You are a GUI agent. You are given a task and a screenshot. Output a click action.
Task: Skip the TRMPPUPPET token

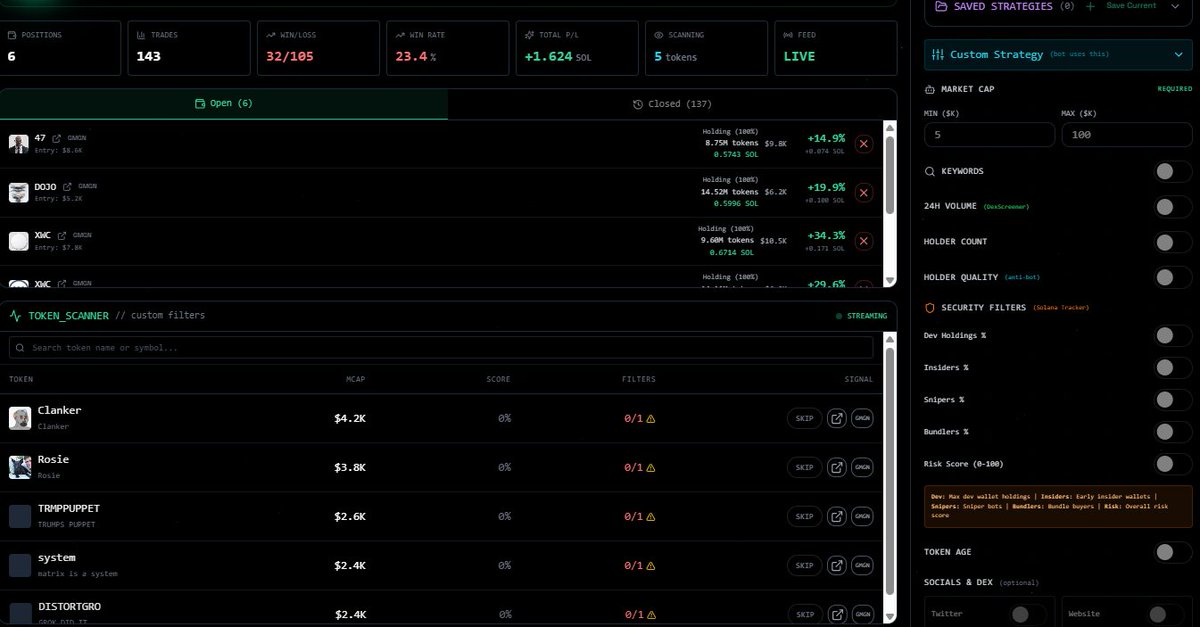click(x=805, y=516)
